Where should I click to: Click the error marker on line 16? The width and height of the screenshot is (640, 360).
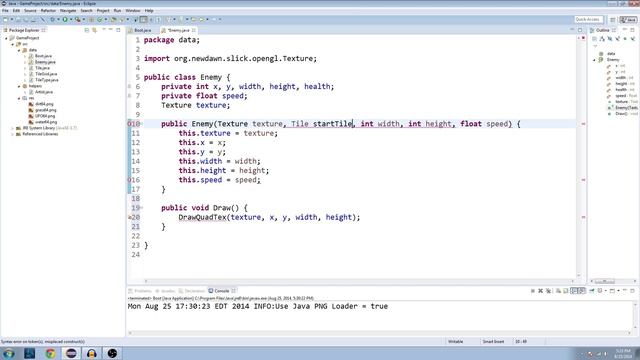(129, 180)
